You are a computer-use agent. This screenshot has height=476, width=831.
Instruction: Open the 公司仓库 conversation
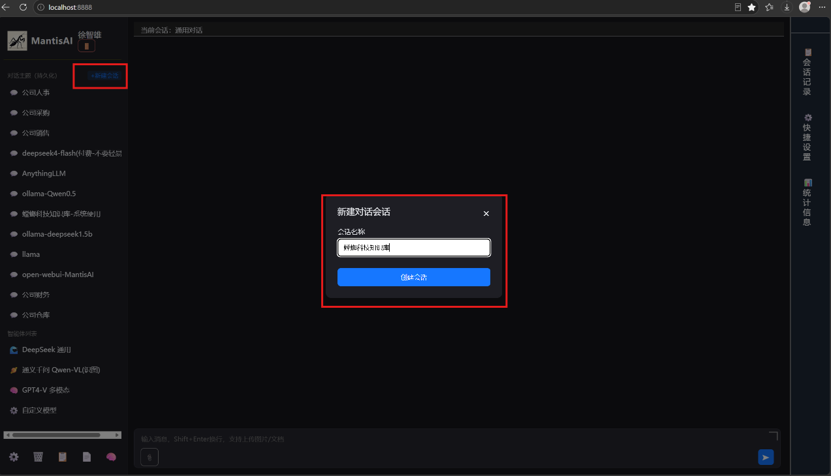click(x=36, y=315)
